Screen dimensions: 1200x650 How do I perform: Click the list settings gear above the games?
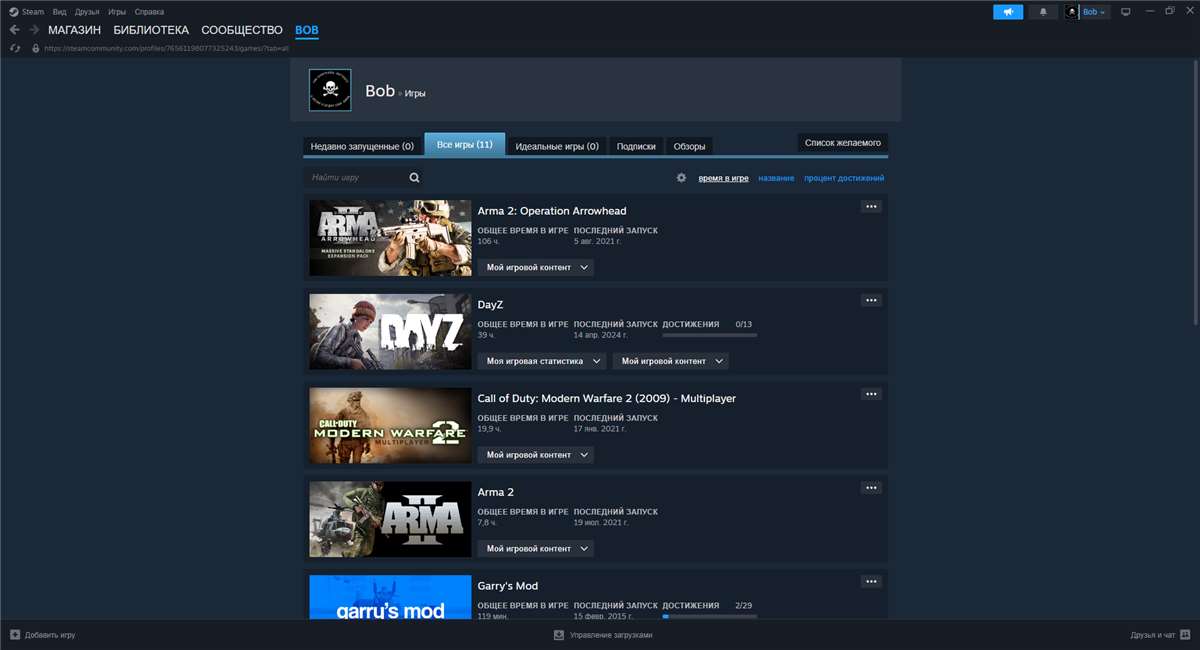point(681,177)
